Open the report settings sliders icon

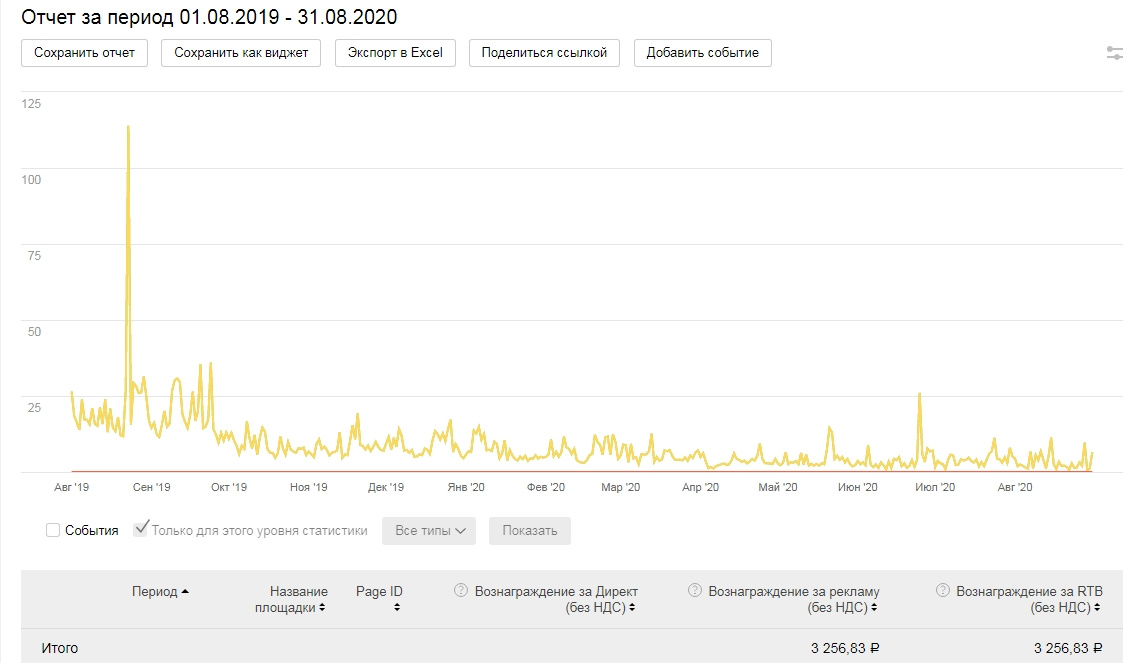pyautogui.click(x=1114, y=53)
